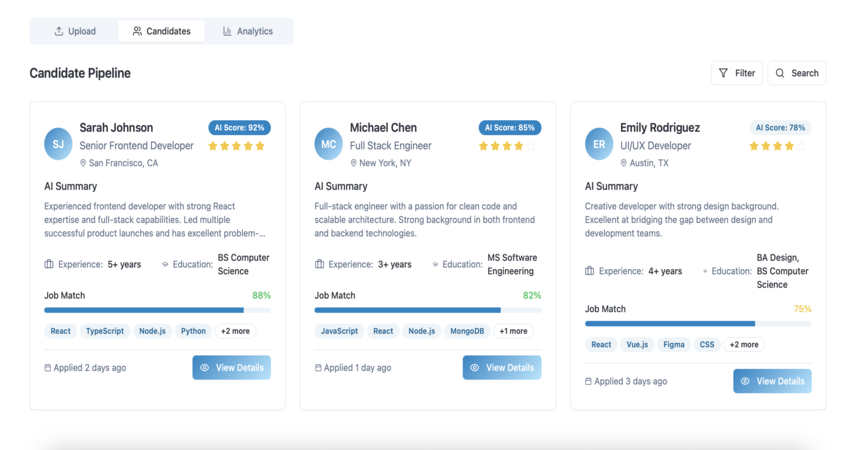This screenshot has height=450, width=856.
Task: Click the calendar icon beside Applied 3 days ago
Action: (588, 381)
